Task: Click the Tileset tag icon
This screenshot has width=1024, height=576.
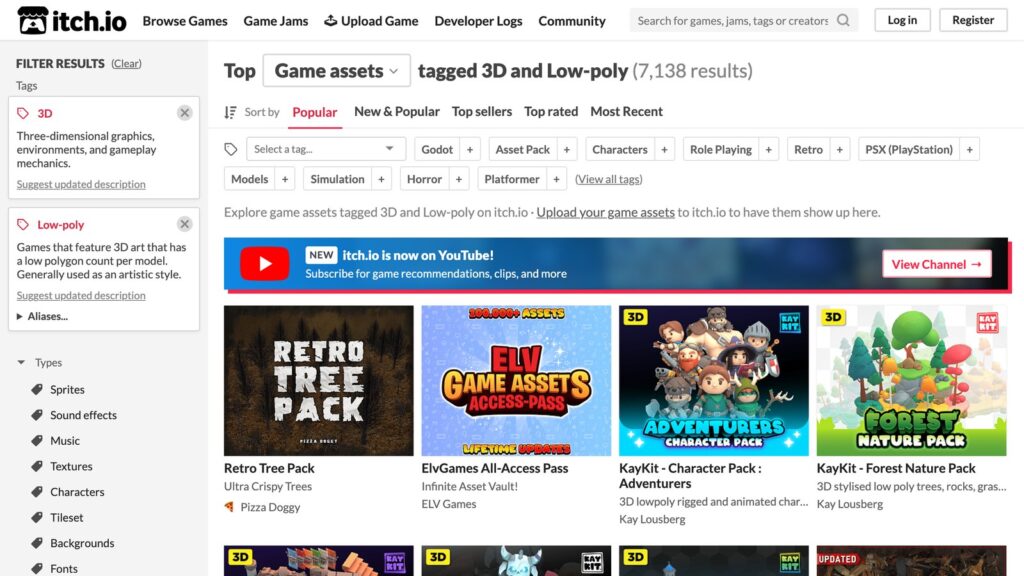Action: point(37,517)
